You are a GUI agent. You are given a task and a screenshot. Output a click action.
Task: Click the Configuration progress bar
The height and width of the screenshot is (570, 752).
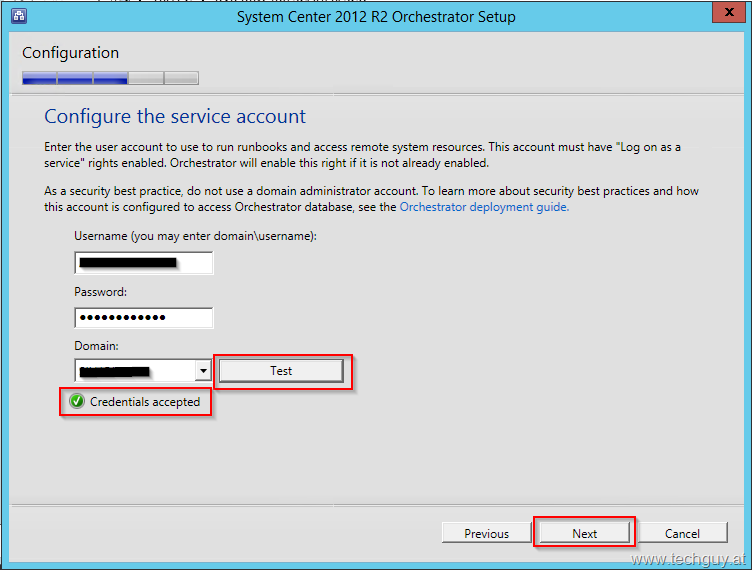[x=110, y=78]
